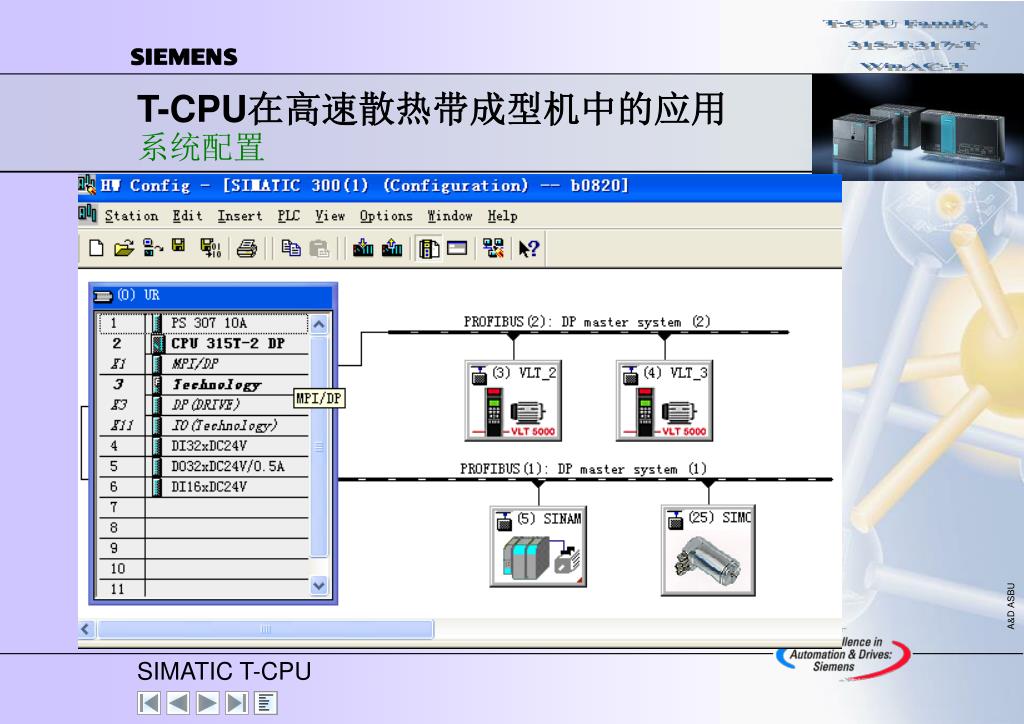1024x724 pixels.
Task: Open the Insert menu
Action: tap(240, 215)
